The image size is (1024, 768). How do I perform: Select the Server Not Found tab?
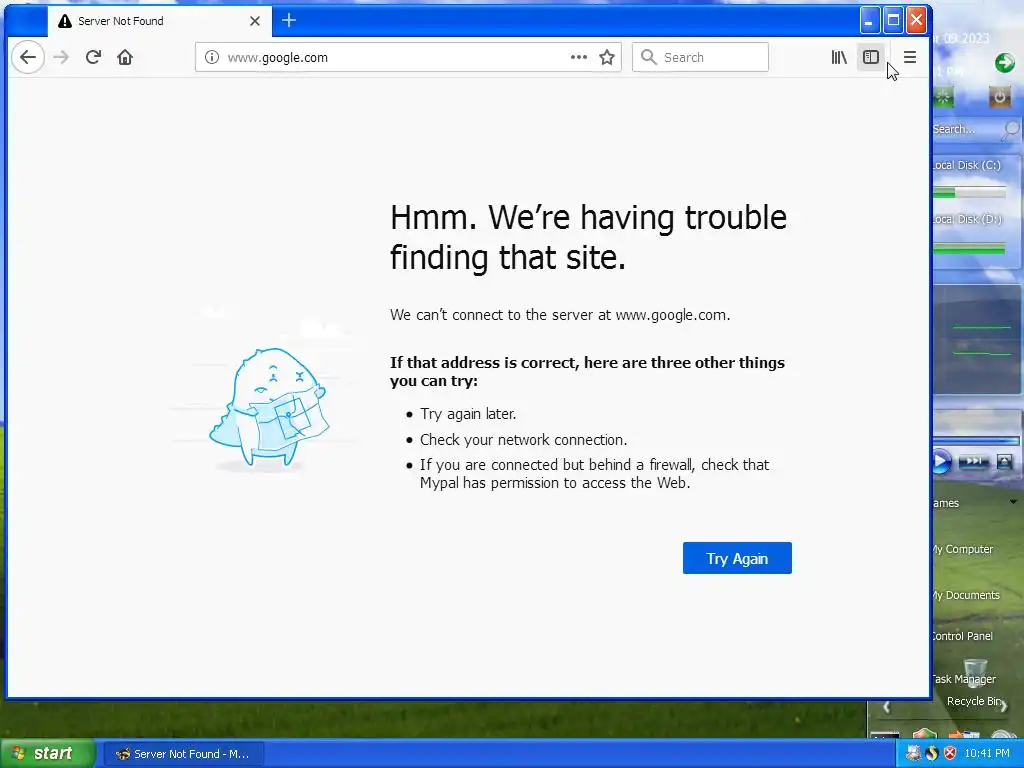[159, 21]
